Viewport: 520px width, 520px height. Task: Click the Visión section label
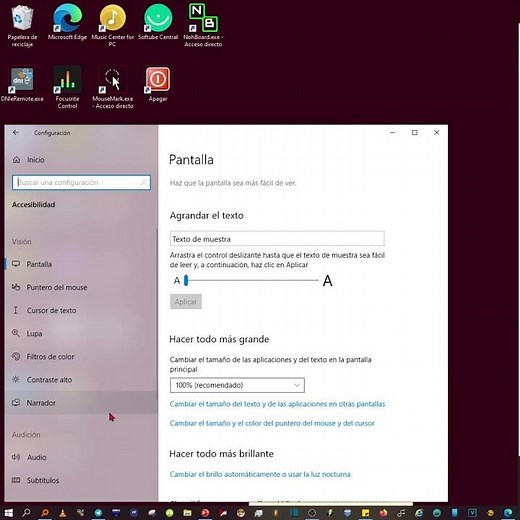[22, 241]
